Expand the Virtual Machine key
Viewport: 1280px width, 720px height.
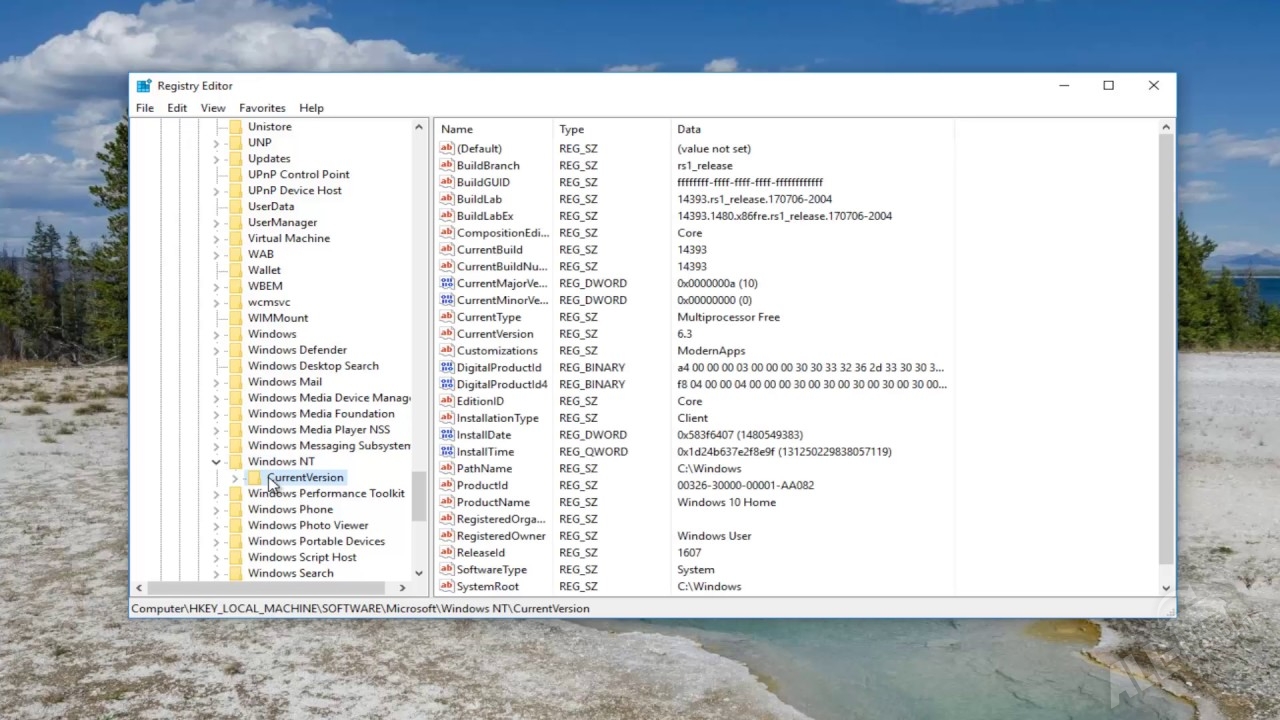coord(216,239)
